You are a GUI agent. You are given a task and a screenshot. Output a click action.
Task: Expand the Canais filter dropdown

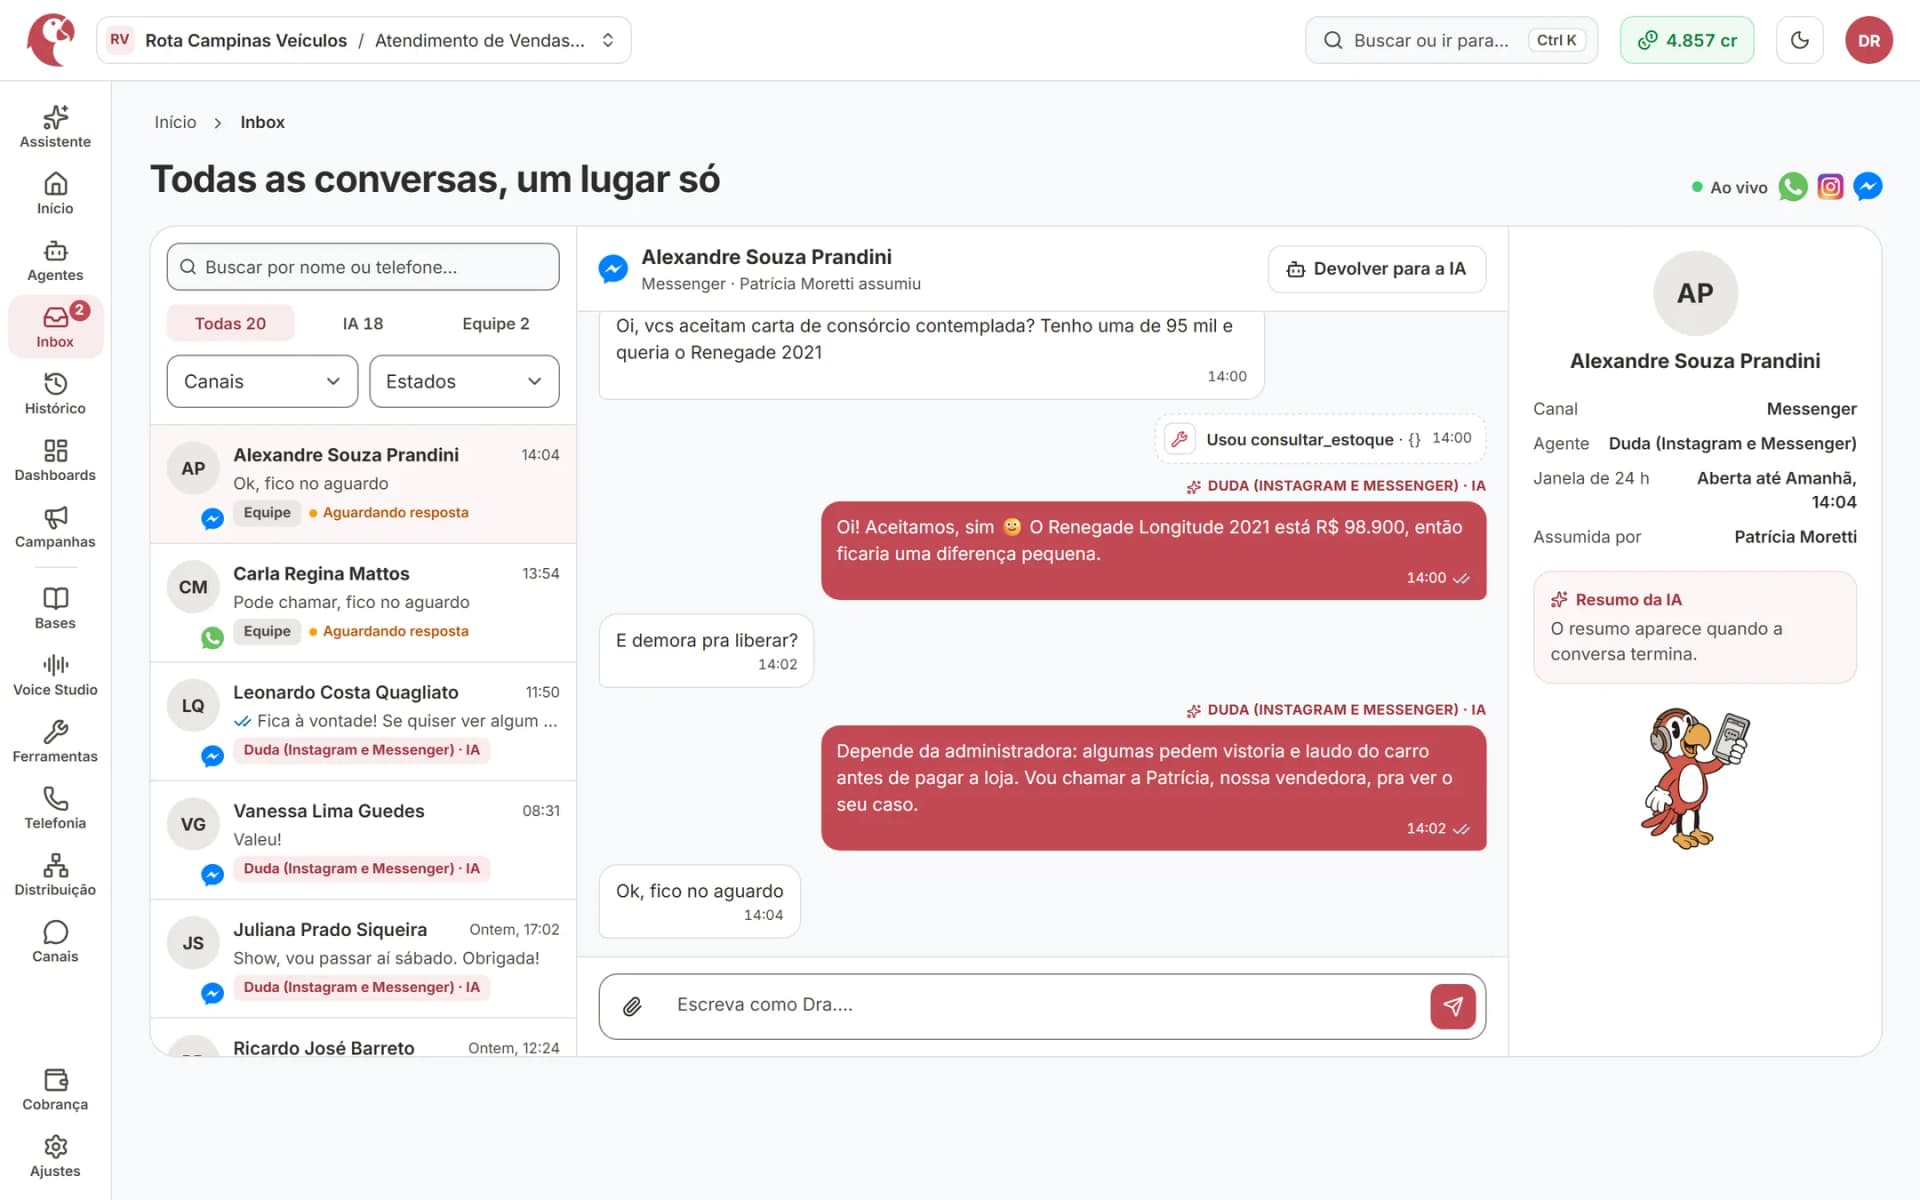click(262, 381)
